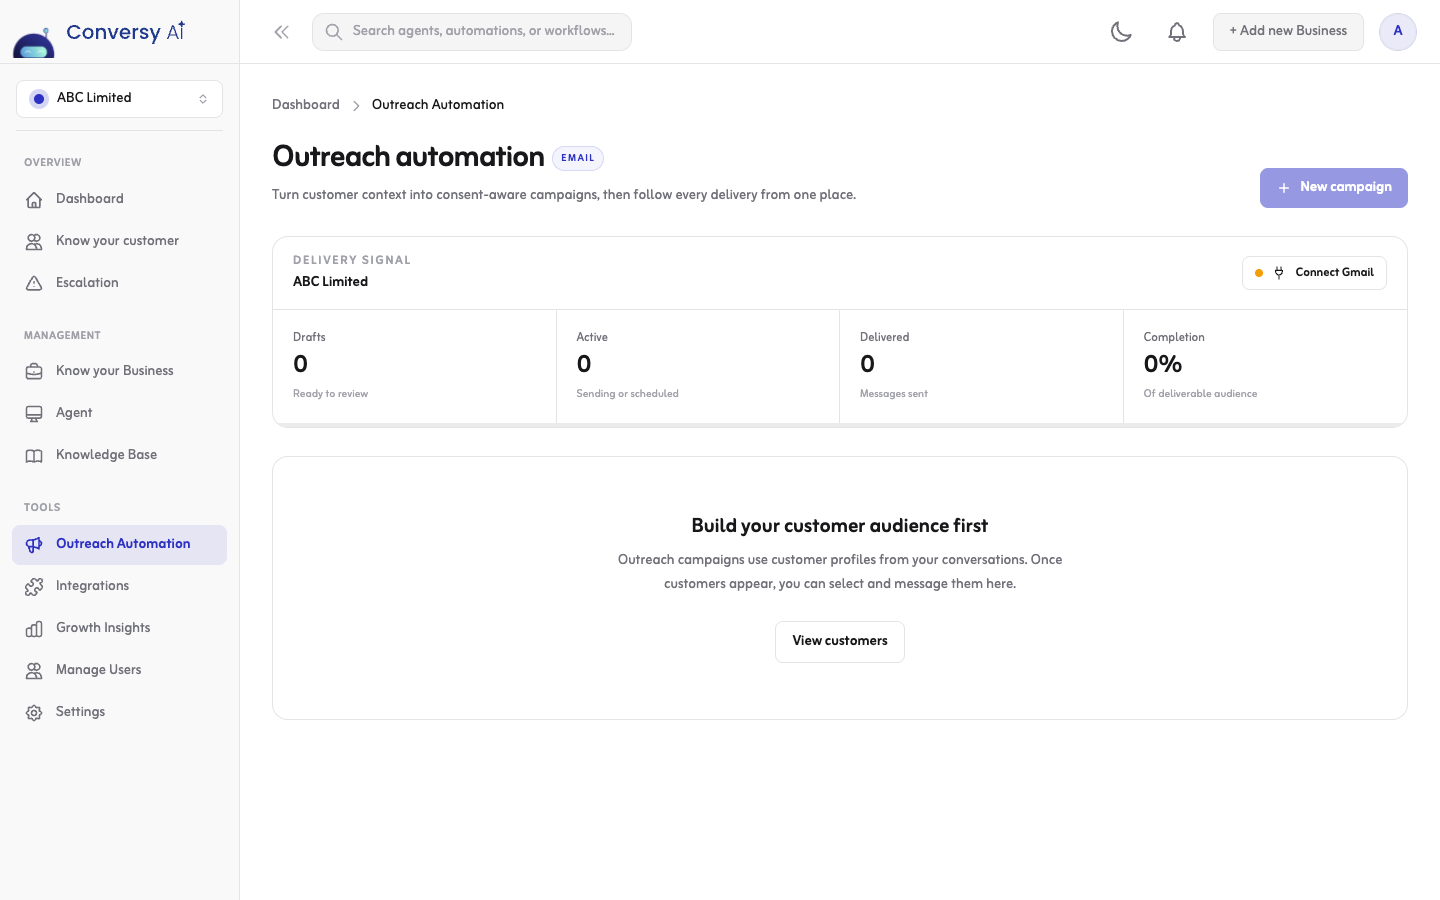Click the Conversy AI brand name
1440x900 pixels.
coord(126,32)
